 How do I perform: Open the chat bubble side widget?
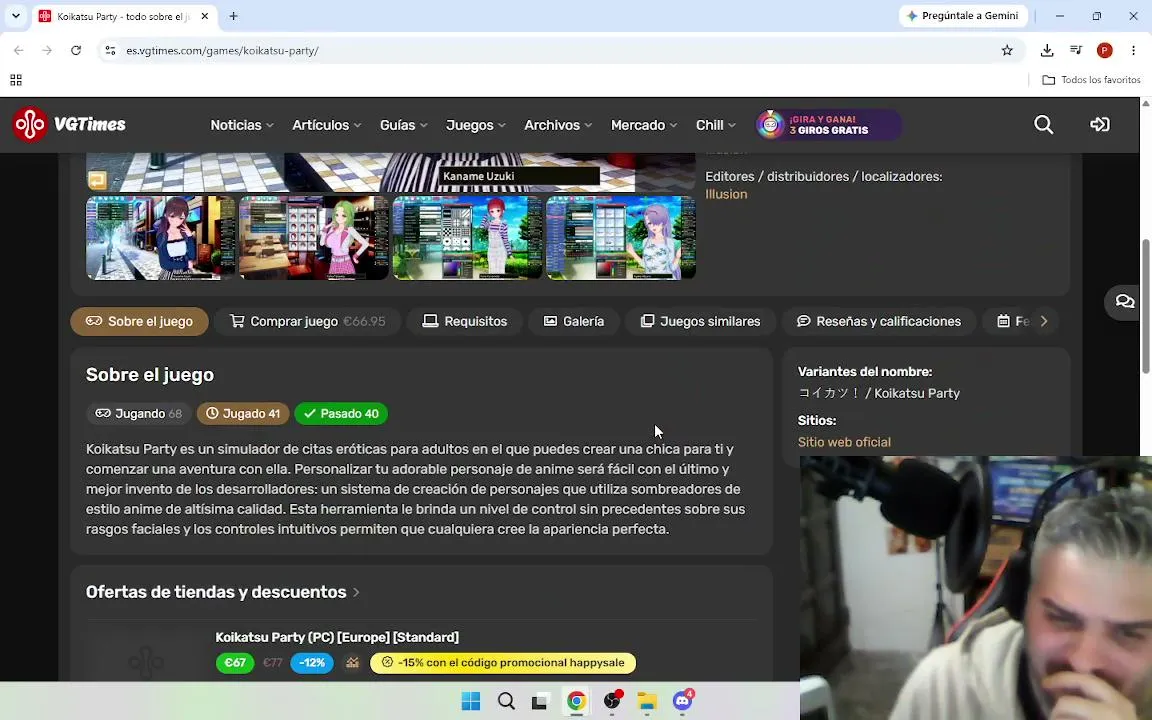[x=1125, y=301]
